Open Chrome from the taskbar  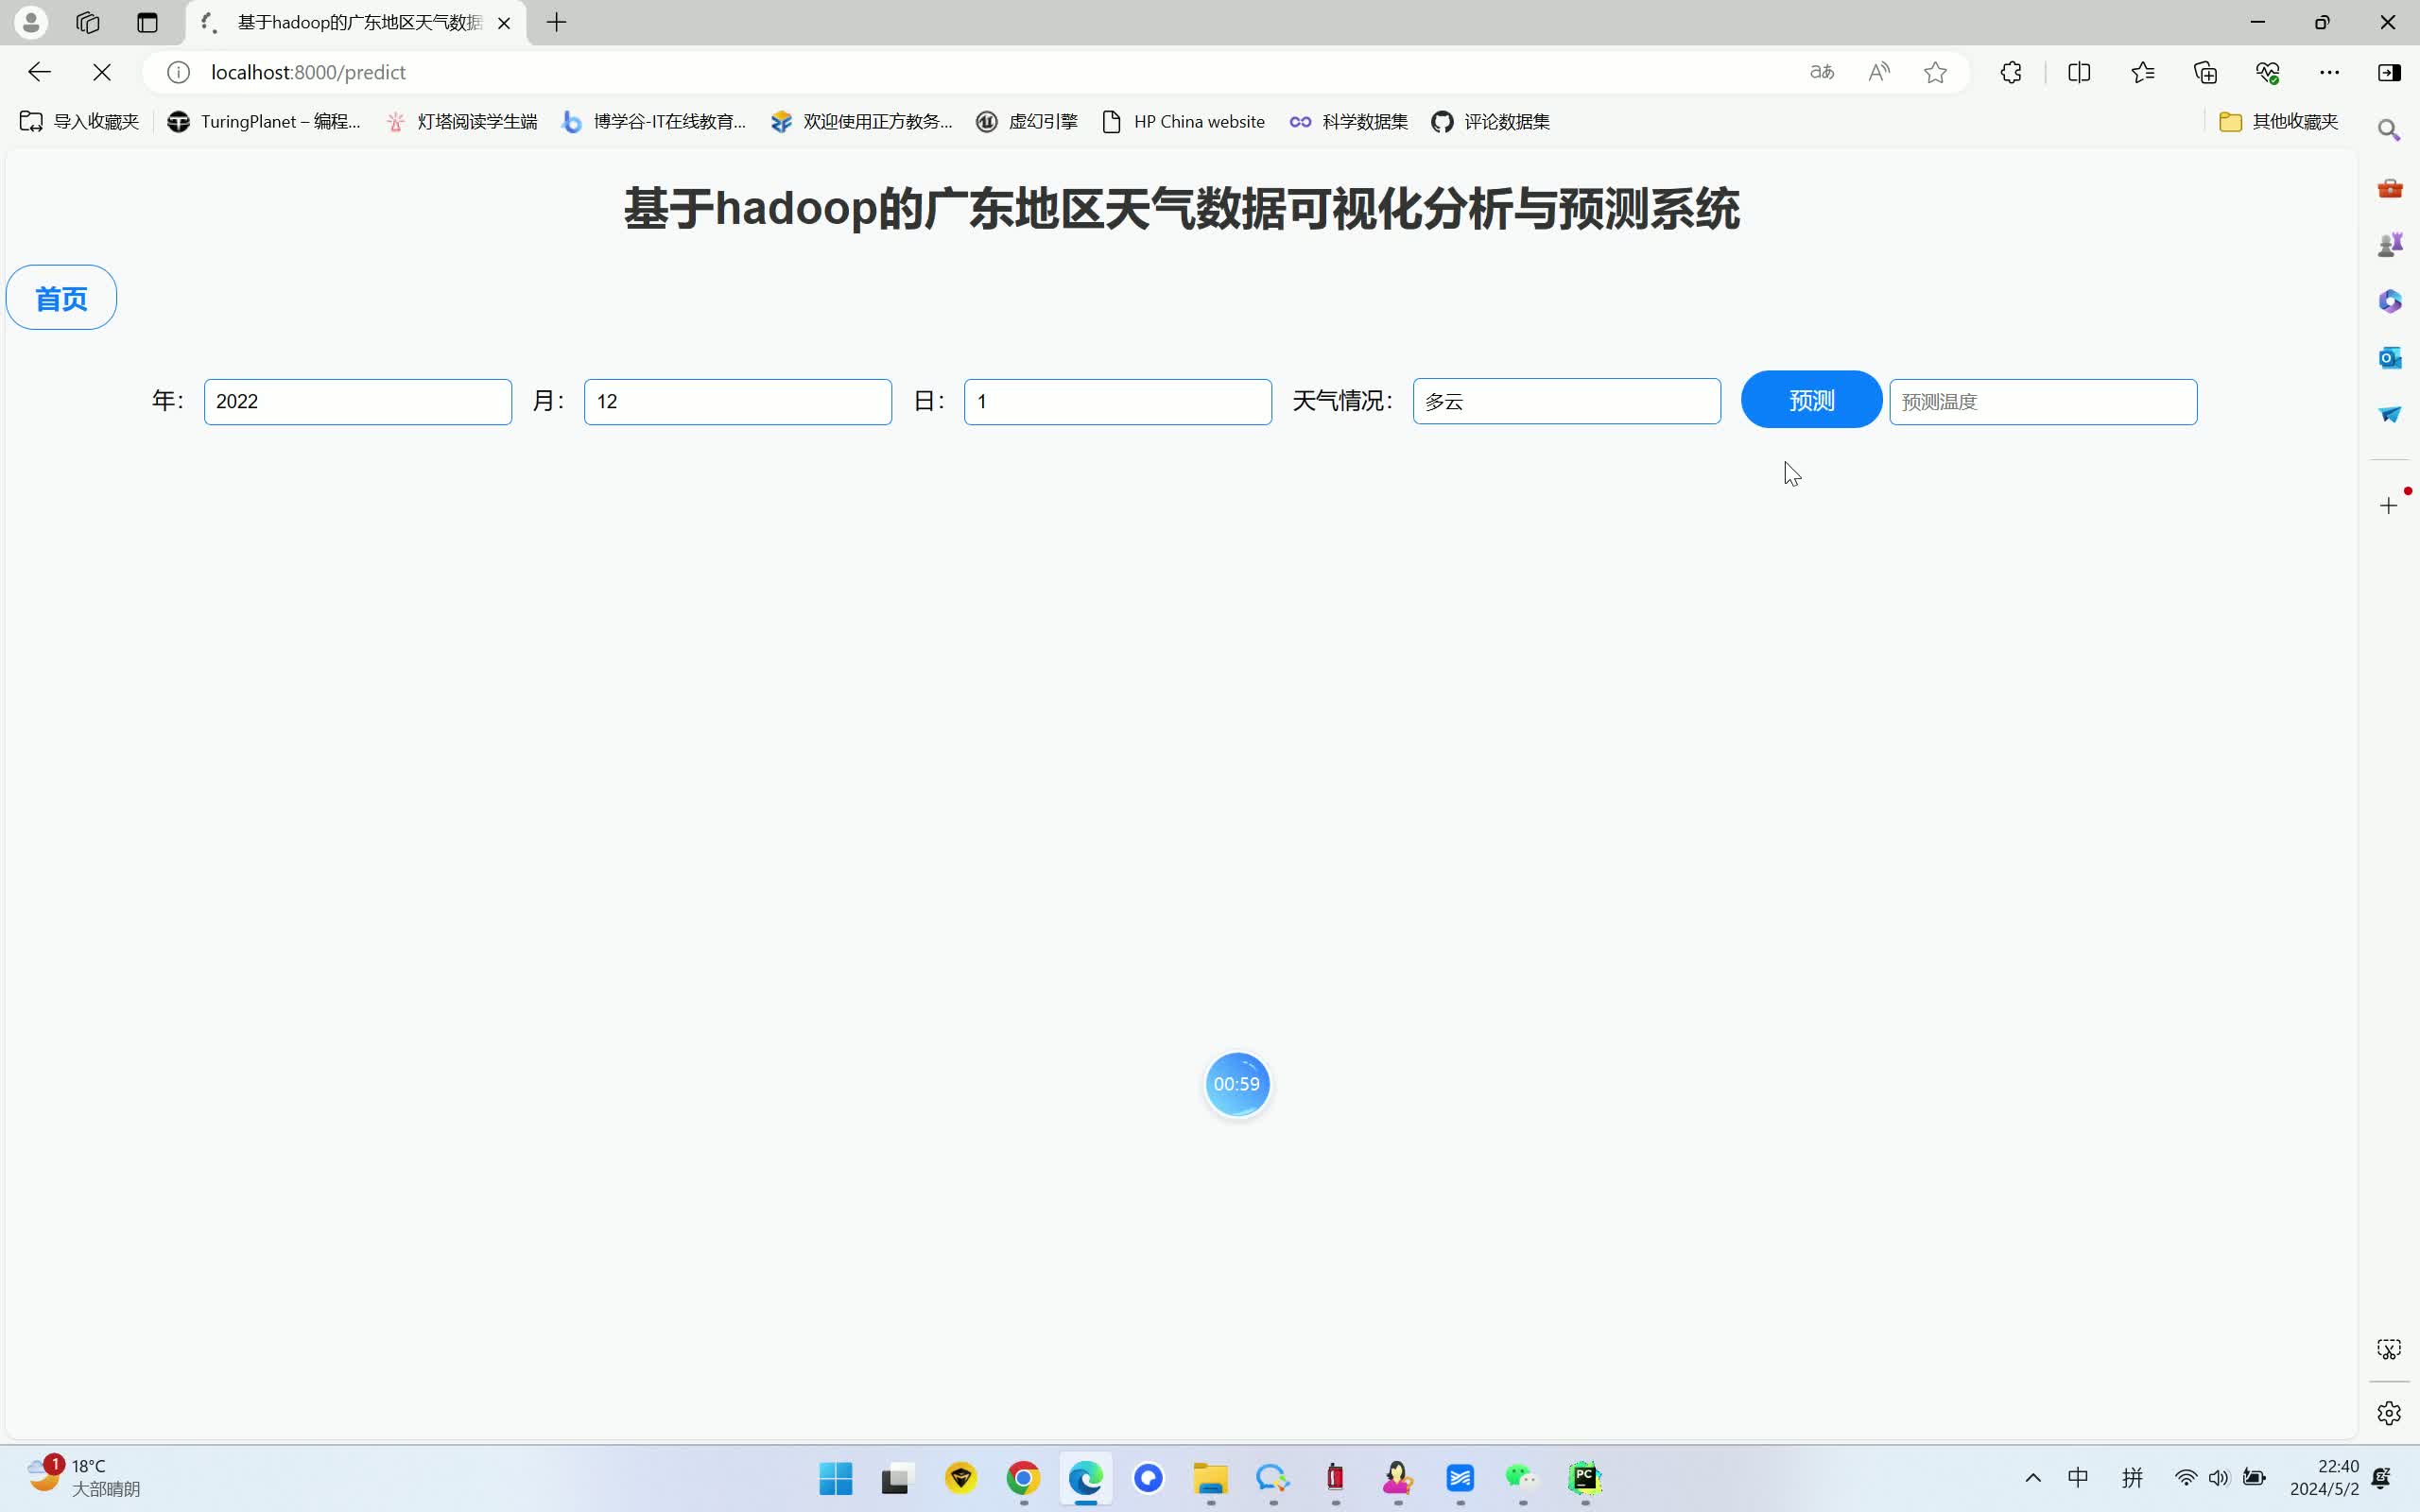click(1023, 1478)
